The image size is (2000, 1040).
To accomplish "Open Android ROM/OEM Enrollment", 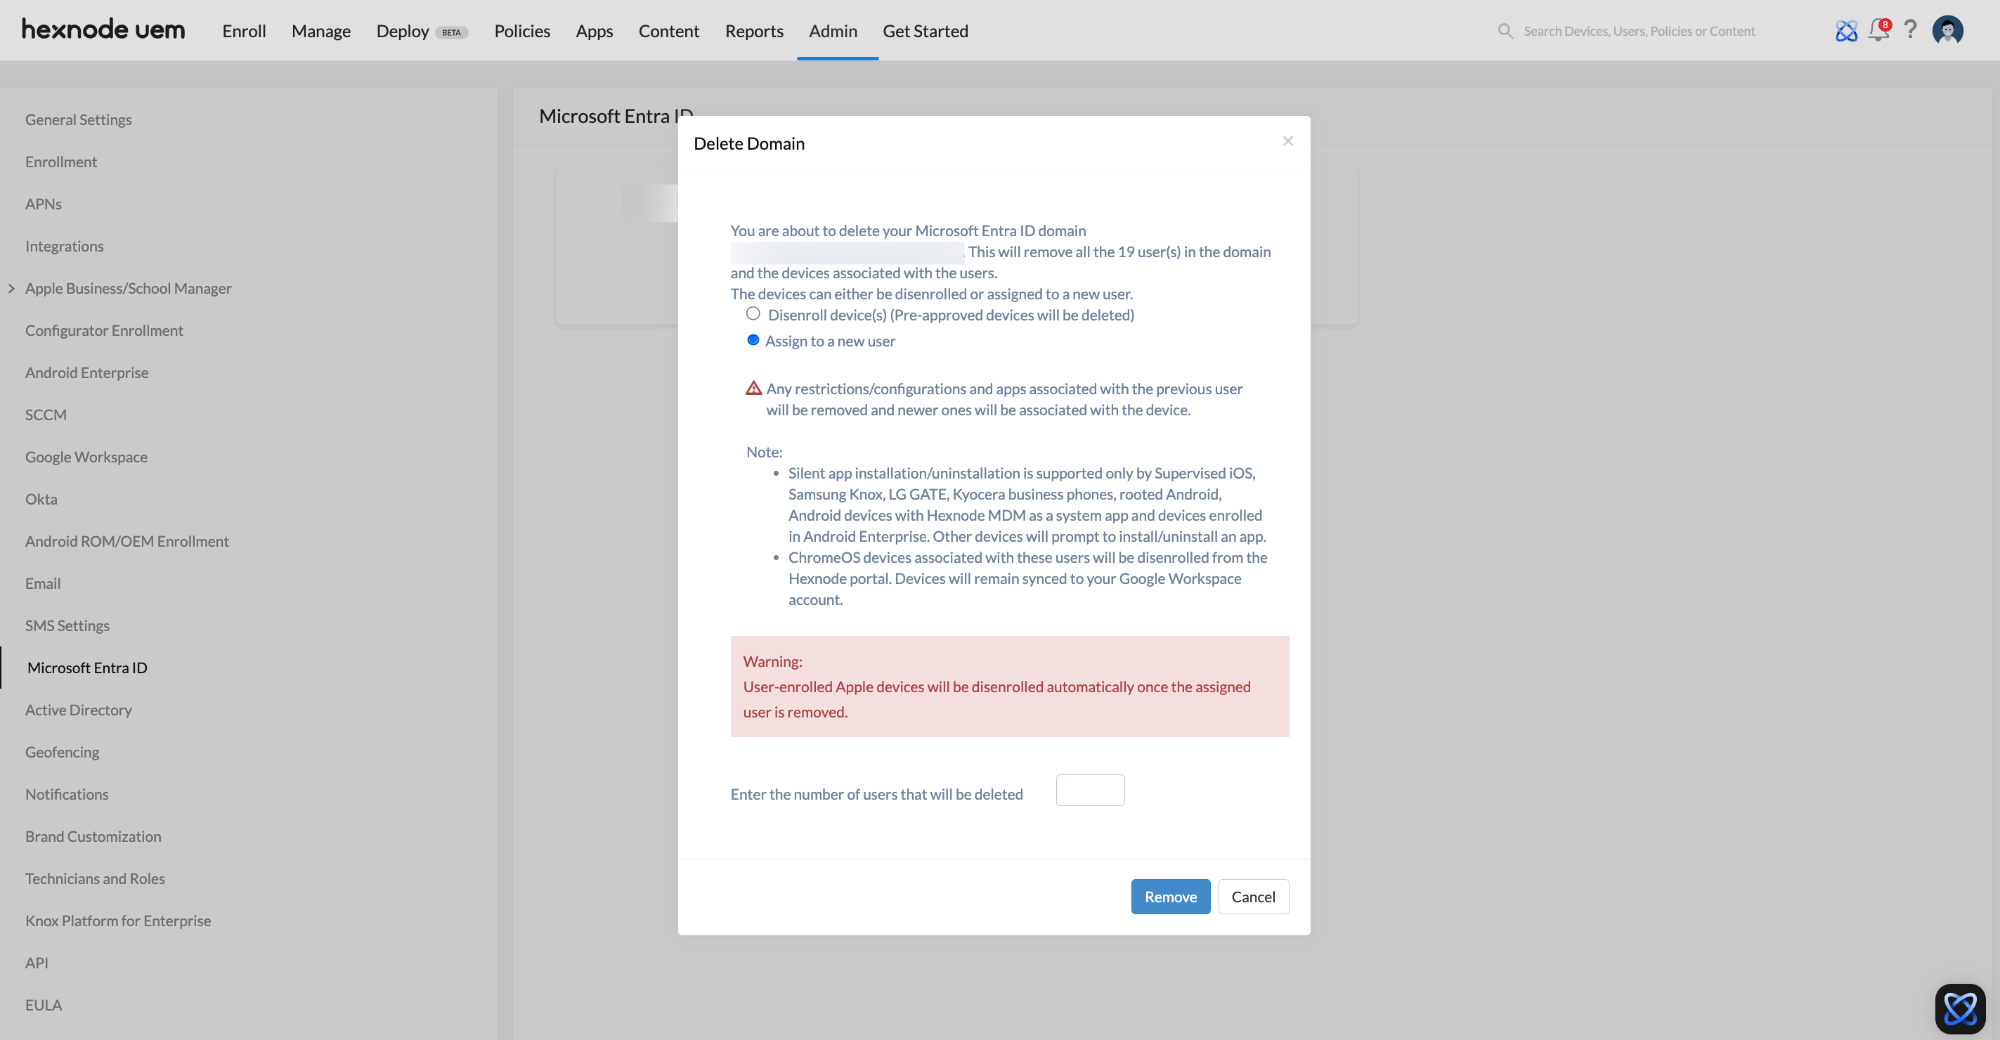I will tap(127, 541).
